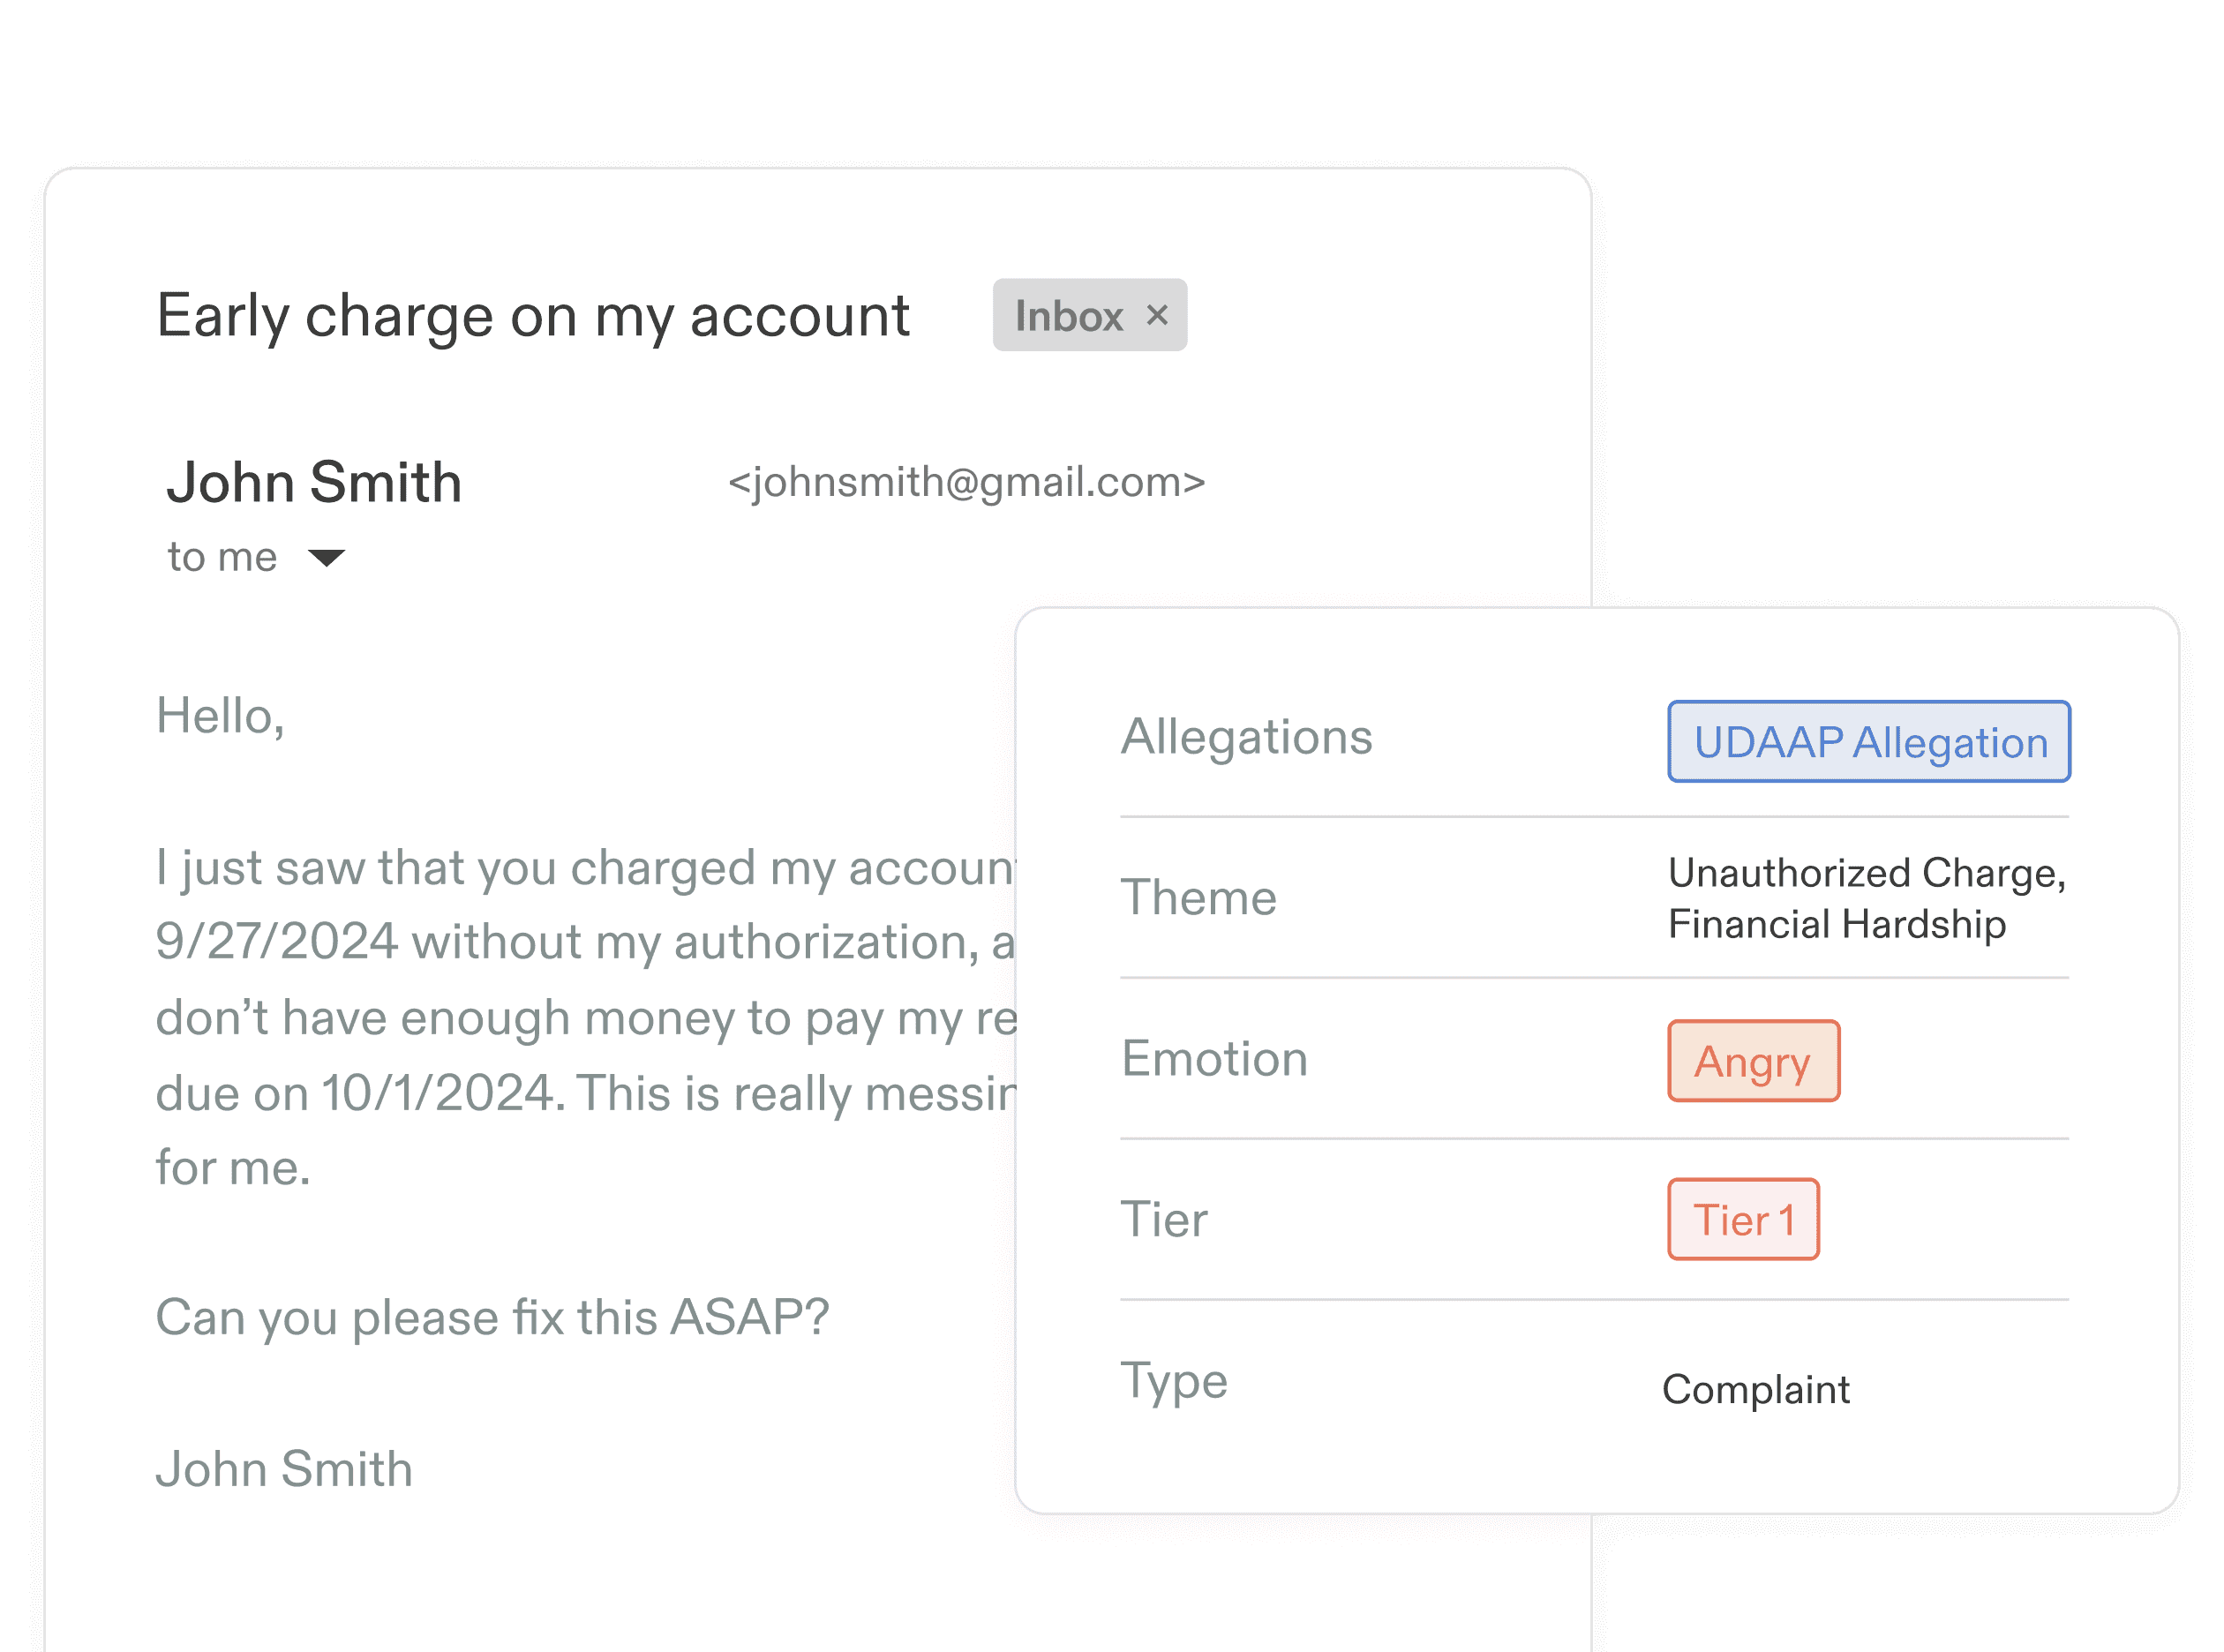Click the "Hello," greeting in the email body
The image size is (2224, 1652).
coord(220,716)
